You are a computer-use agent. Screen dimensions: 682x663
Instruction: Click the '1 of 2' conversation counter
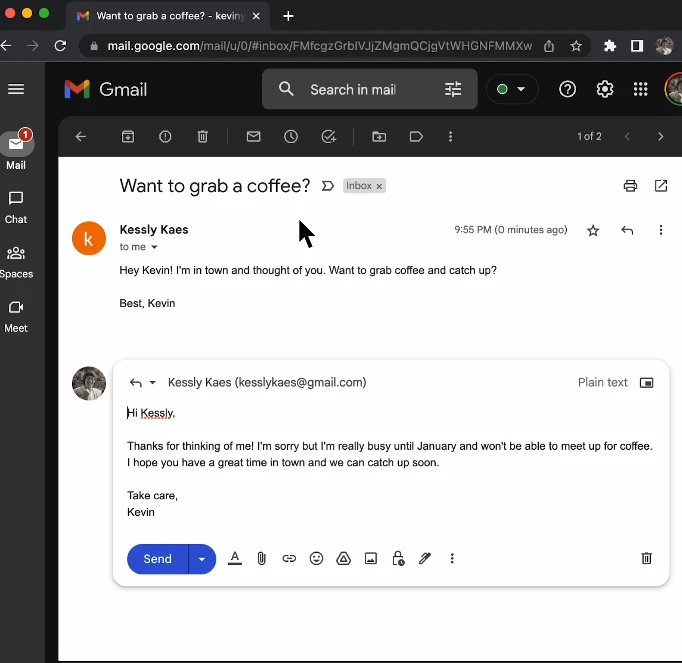[589, 137]
